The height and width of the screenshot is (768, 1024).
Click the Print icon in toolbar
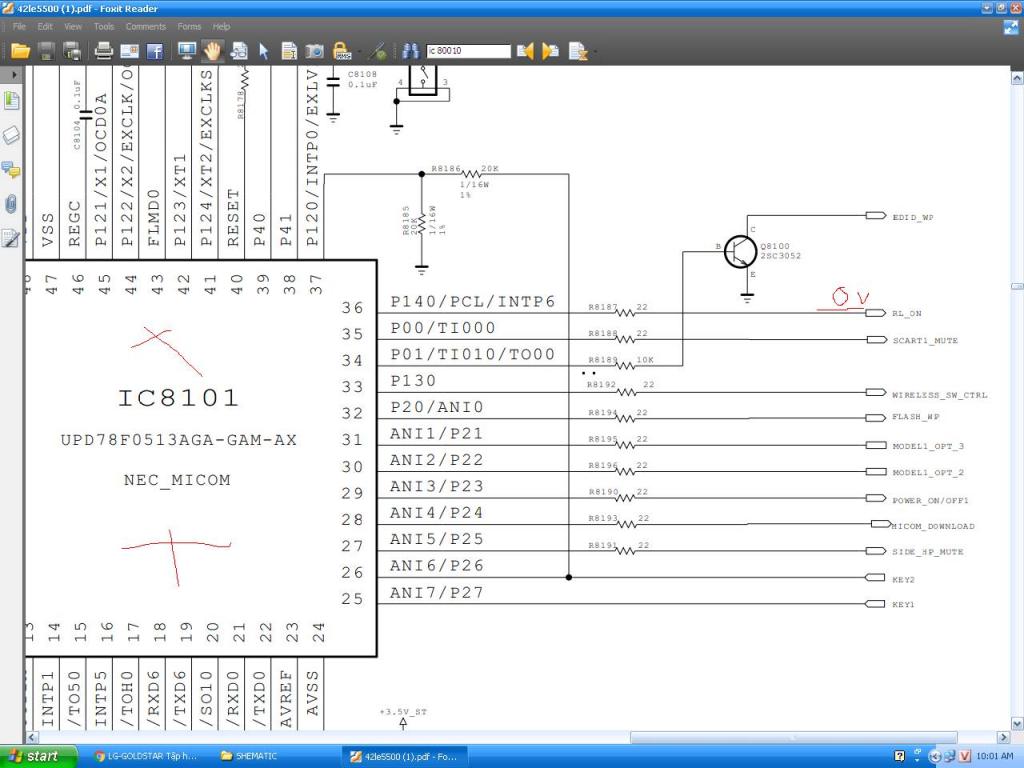(x=102, y=51)
